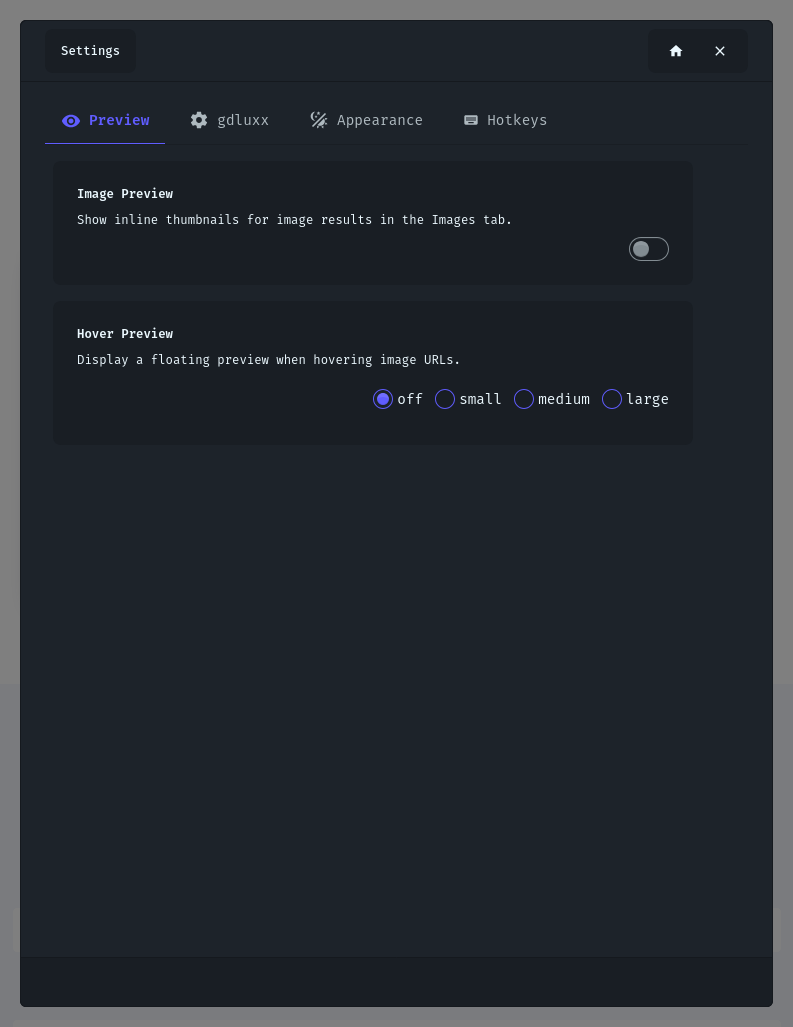This screenshot has width=793, height=1027.
Task: Go to the Appearance tab
Action: click(379, 120)
